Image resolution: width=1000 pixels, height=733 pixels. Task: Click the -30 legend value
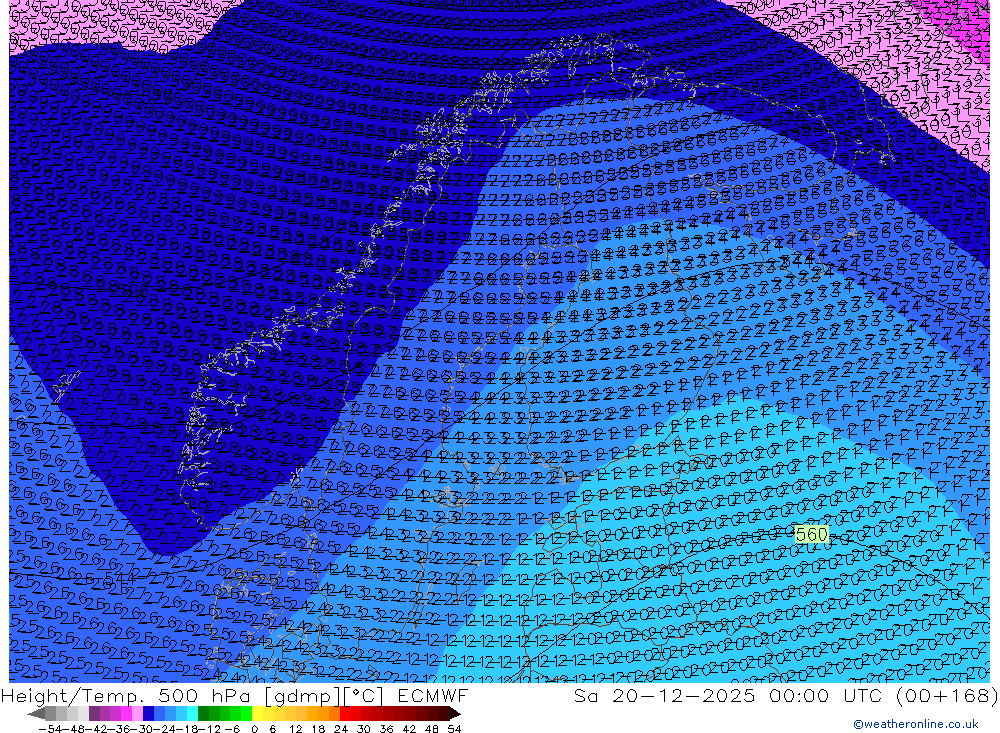pyautogui.click(x=143, y=729)
